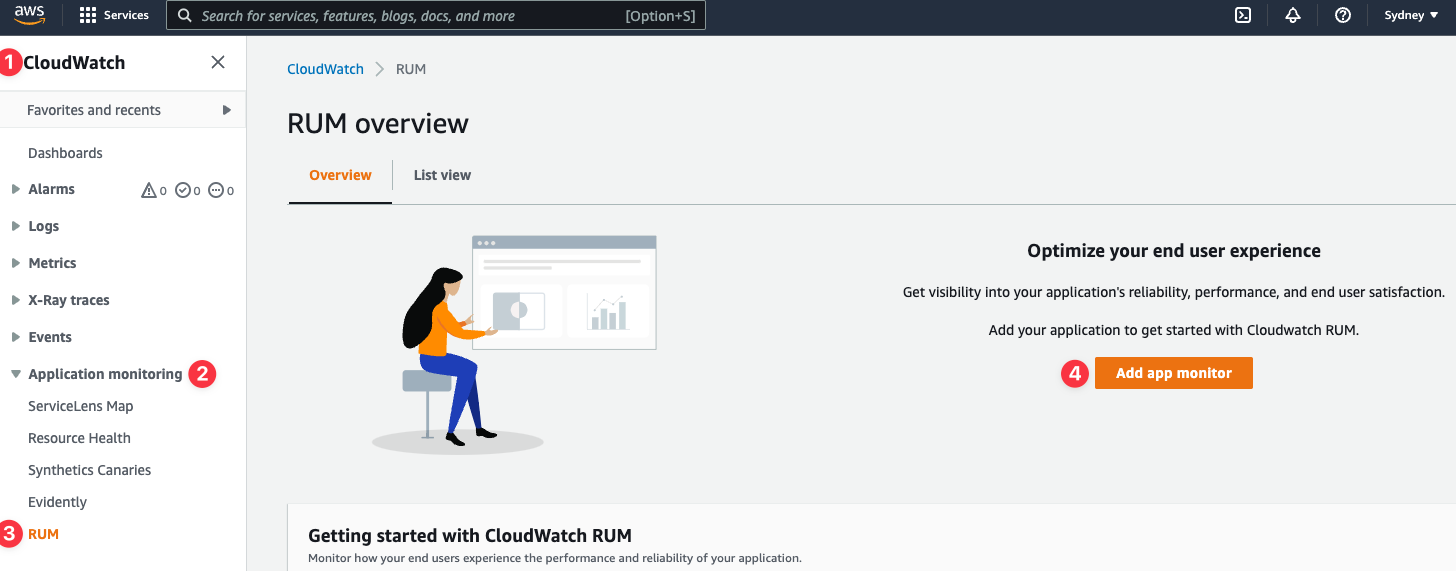The height and width of the screenshot is (571, 1456).
Task: Open the notifications bell
Action: click(1293, 15)
